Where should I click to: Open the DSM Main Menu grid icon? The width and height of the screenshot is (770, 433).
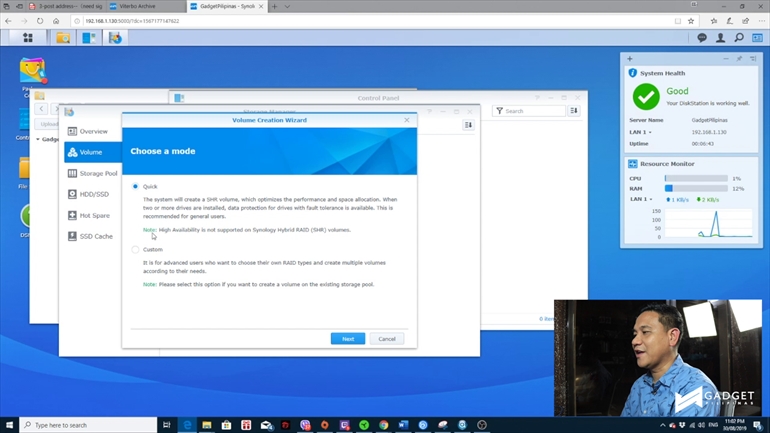(x=28, y=38)
